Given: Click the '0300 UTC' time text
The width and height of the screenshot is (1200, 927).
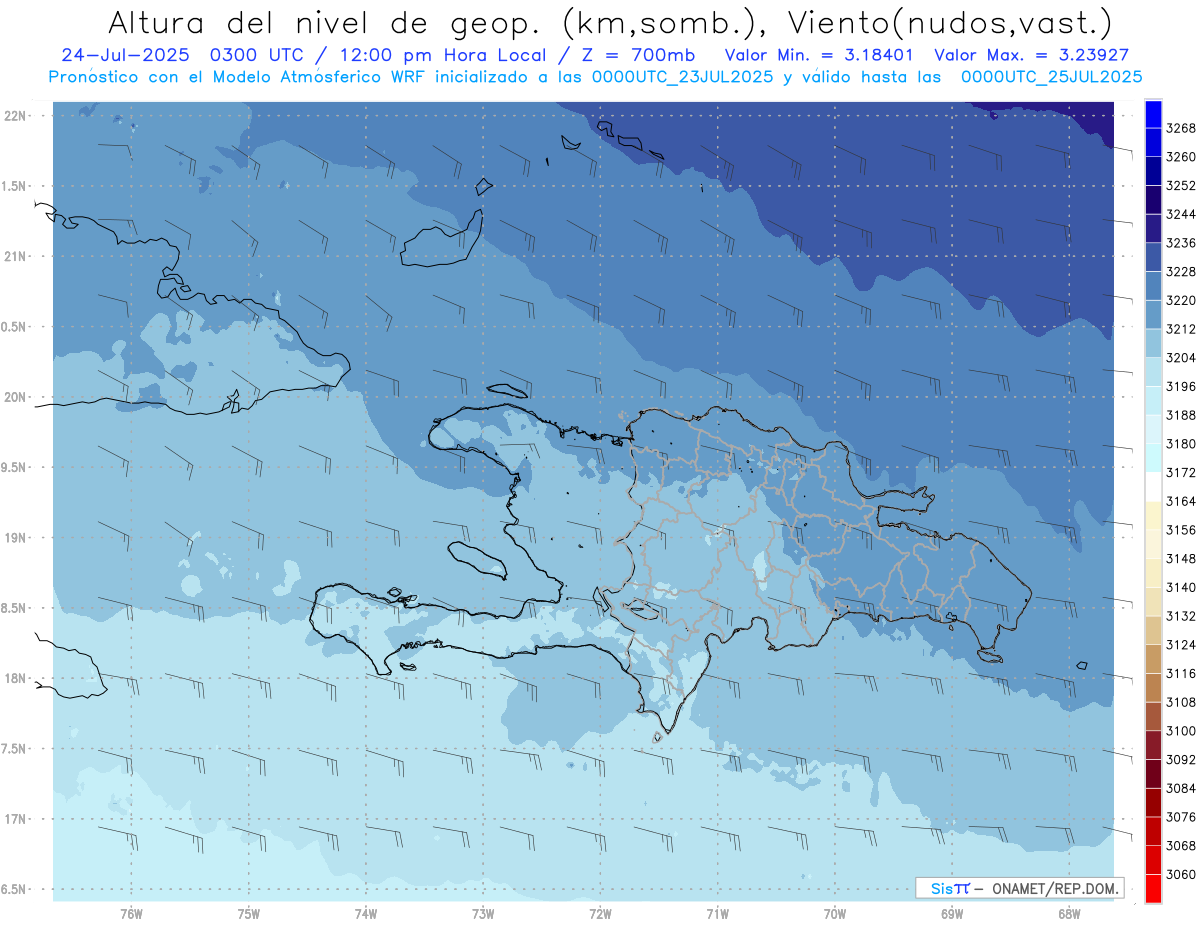Looking at the screenshot, I should (x=257, y=56).
